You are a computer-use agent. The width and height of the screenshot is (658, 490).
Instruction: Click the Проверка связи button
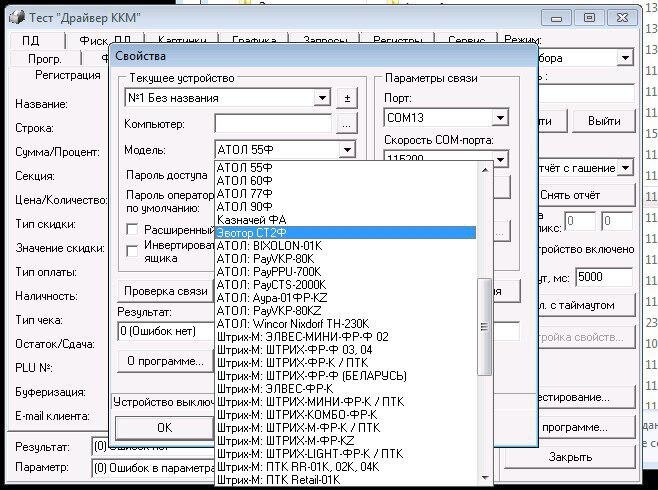(x=166, y=291)
